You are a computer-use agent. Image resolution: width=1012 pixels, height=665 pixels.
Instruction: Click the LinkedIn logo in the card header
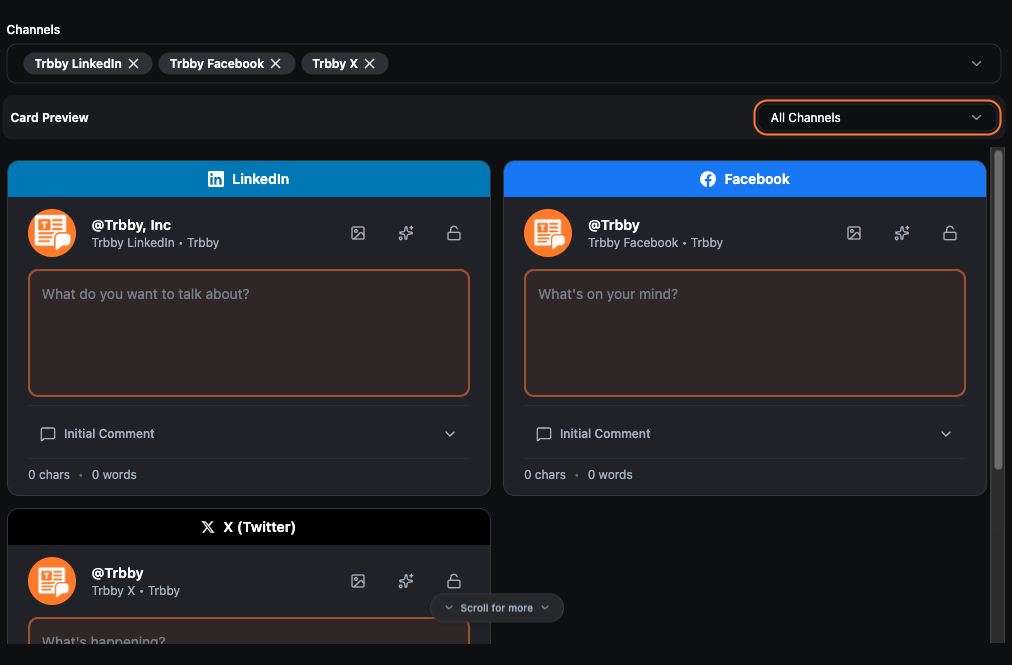tap(216, 179)
